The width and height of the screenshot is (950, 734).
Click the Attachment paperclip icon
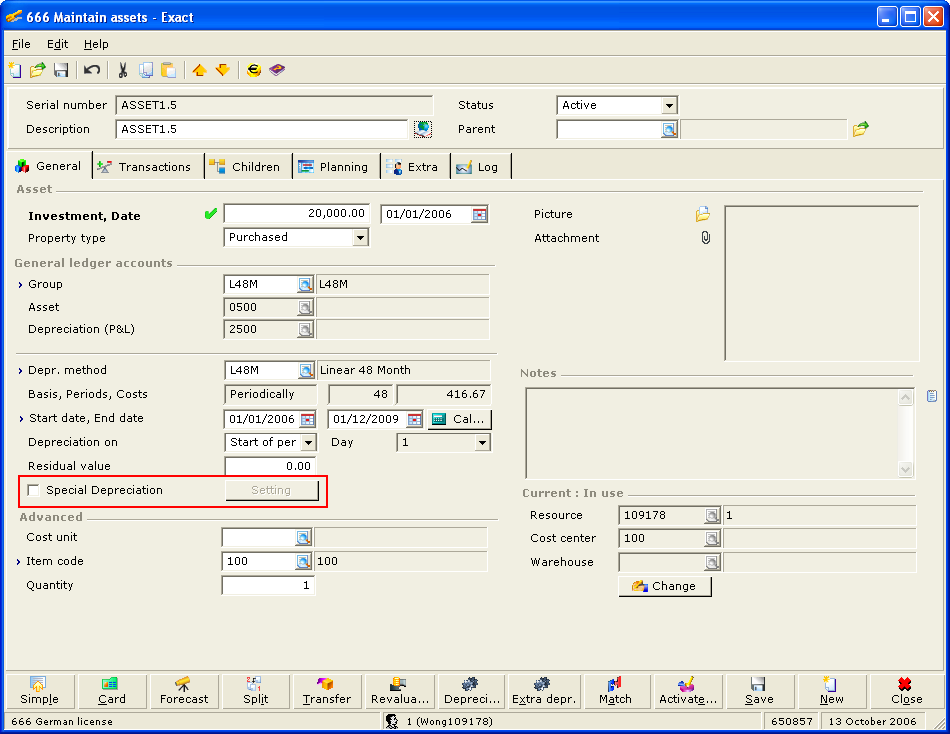click(x=705, y=238)
